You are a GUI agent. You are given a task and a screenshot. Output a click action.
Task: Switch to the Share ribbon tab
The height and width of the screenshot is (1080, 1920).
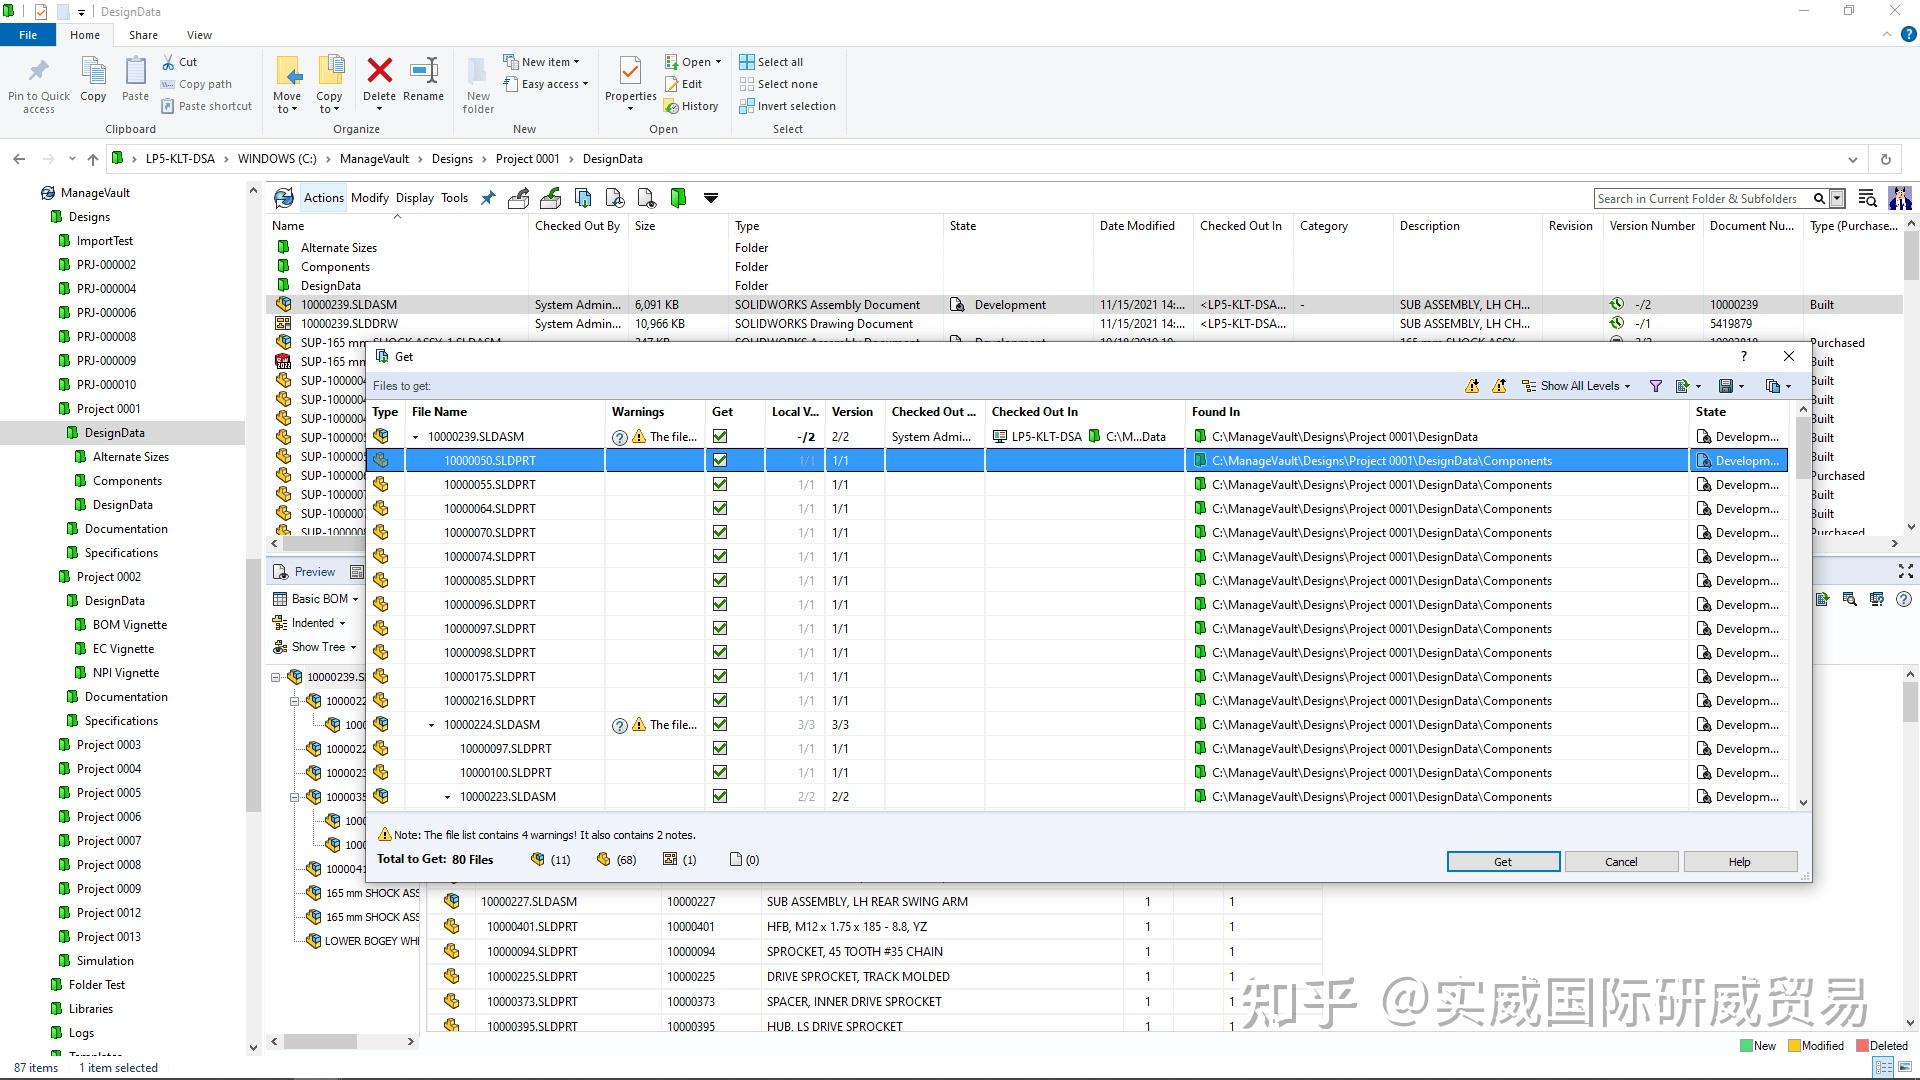tap(143, 34)
